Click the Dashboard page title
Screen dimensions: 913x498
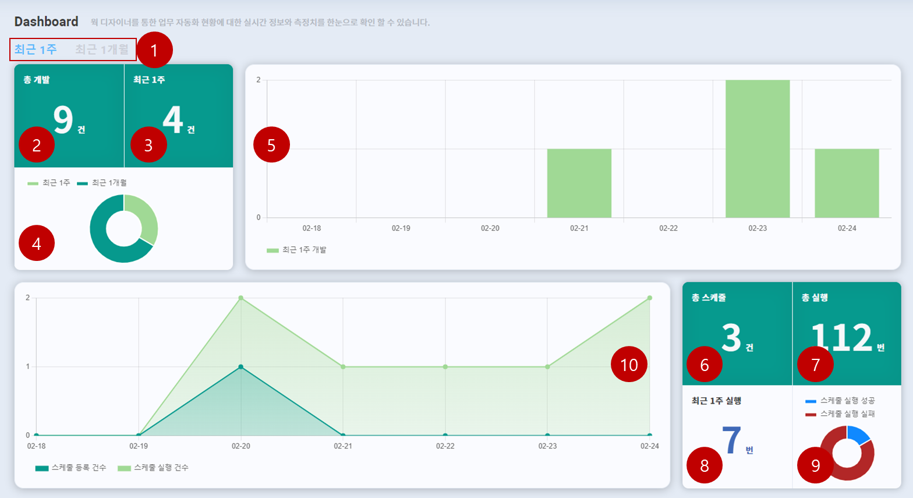click(x=46, y=22)
